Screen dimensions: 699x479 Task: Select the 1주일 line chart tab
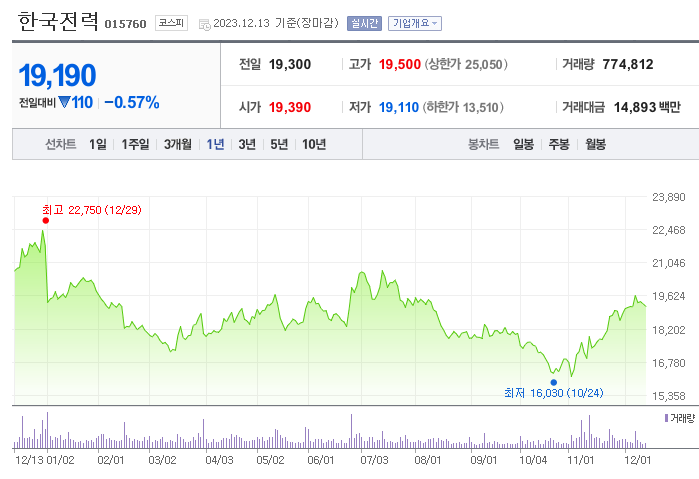pyautogui.click(x=136, y=144)
